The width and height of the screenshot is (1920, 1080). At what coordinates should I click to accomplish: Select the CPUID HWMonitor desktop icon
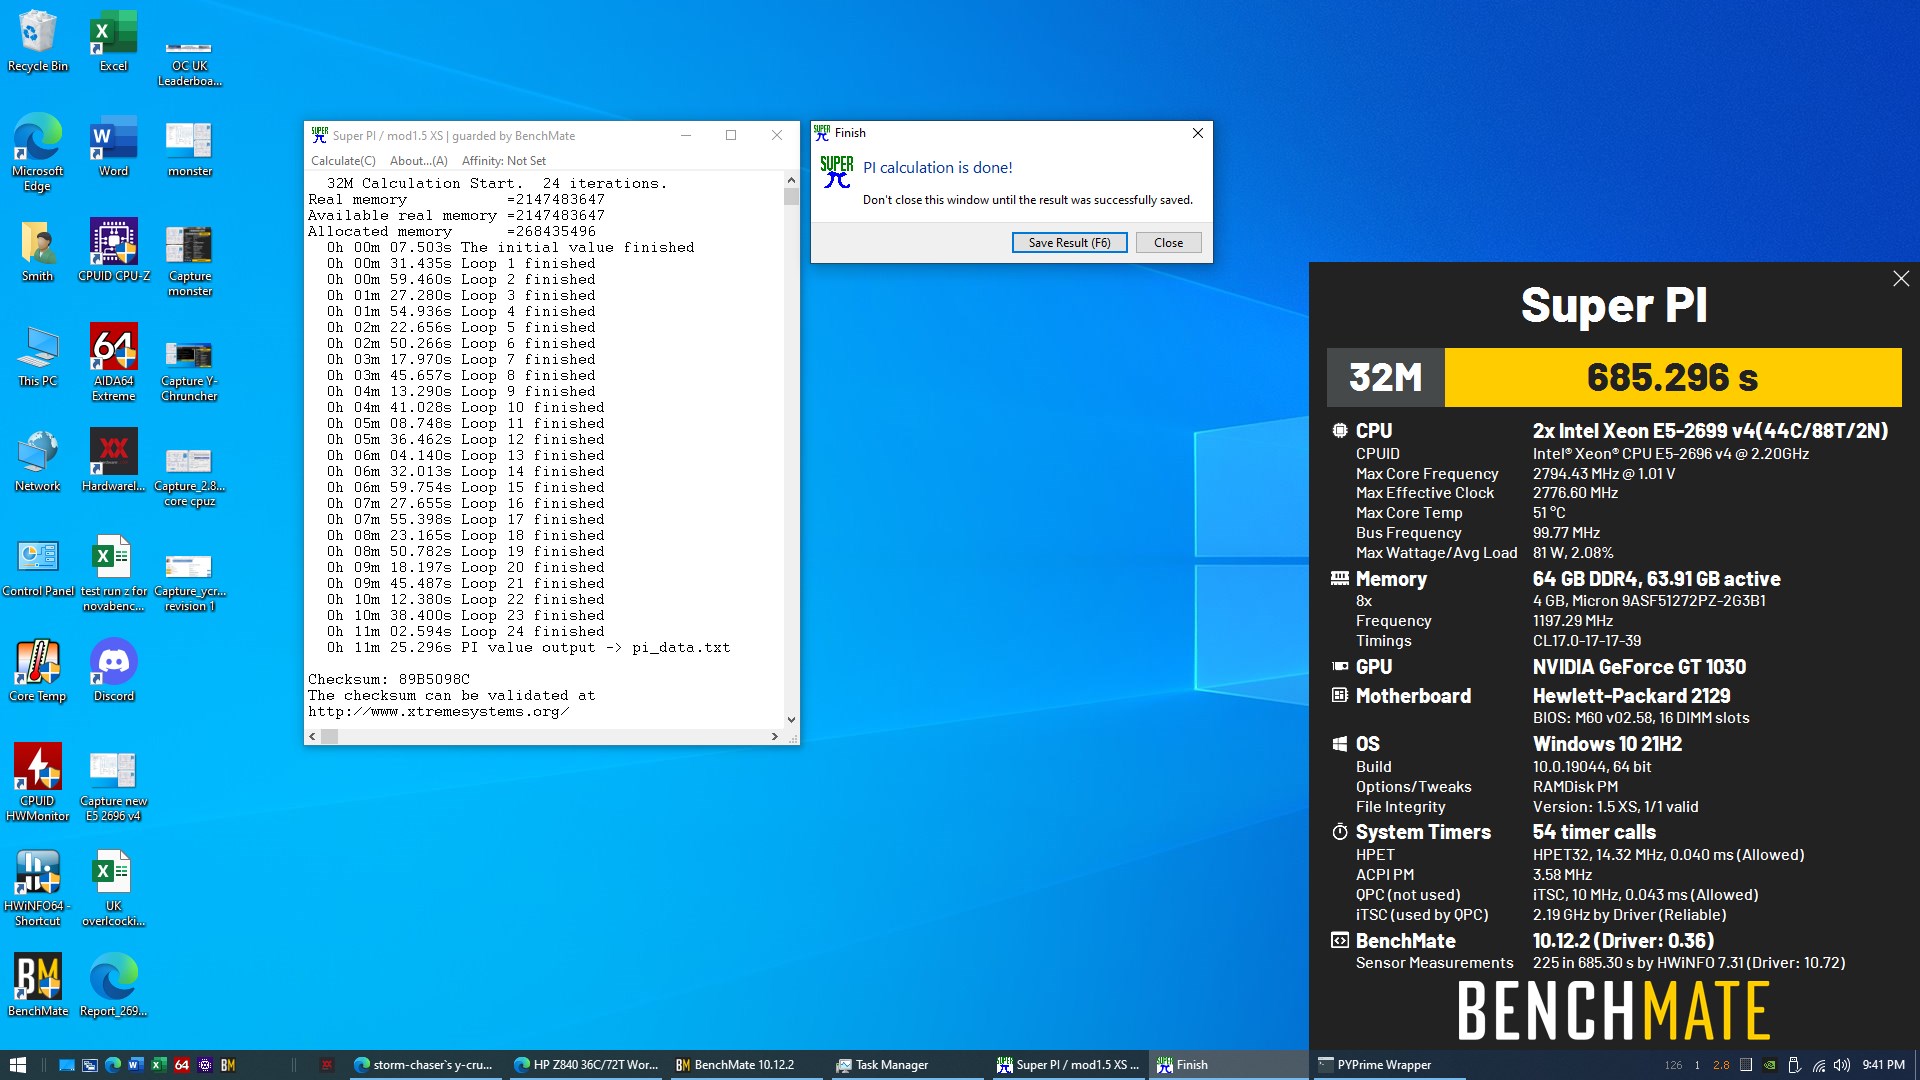point(38,782)
